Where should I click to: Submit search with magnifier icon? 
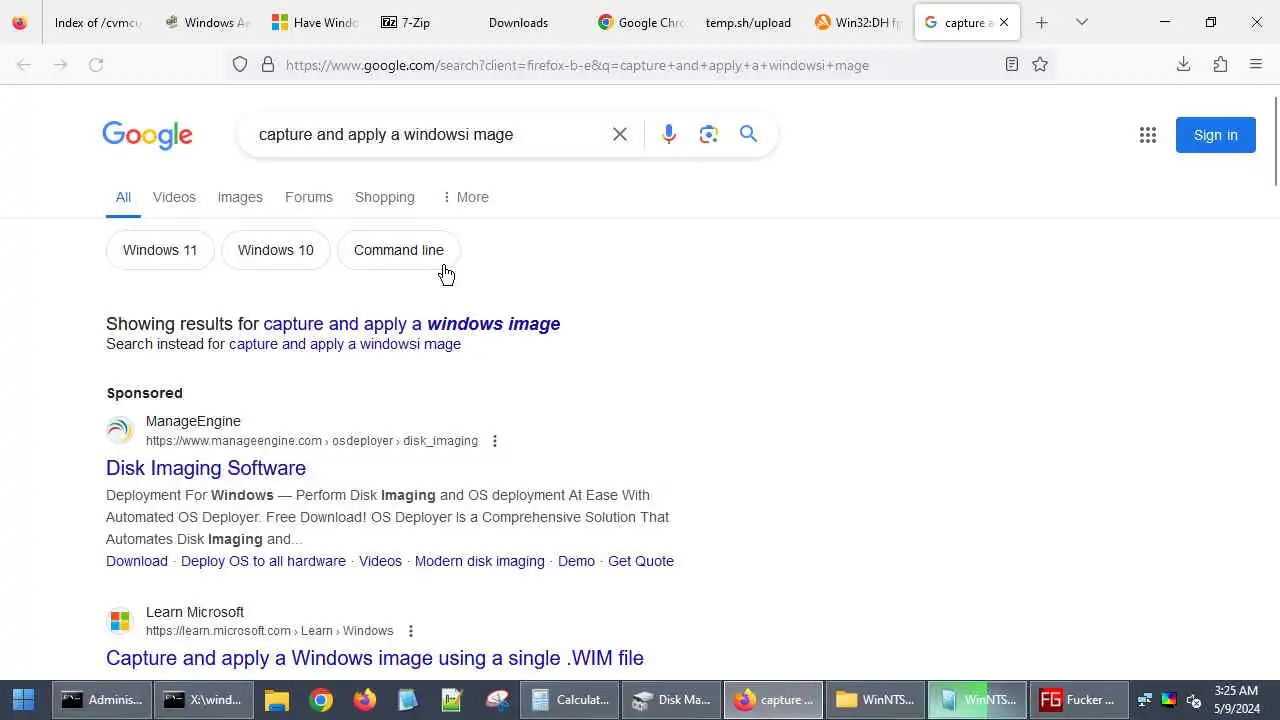pyautogui.click(x=748, y=134)
